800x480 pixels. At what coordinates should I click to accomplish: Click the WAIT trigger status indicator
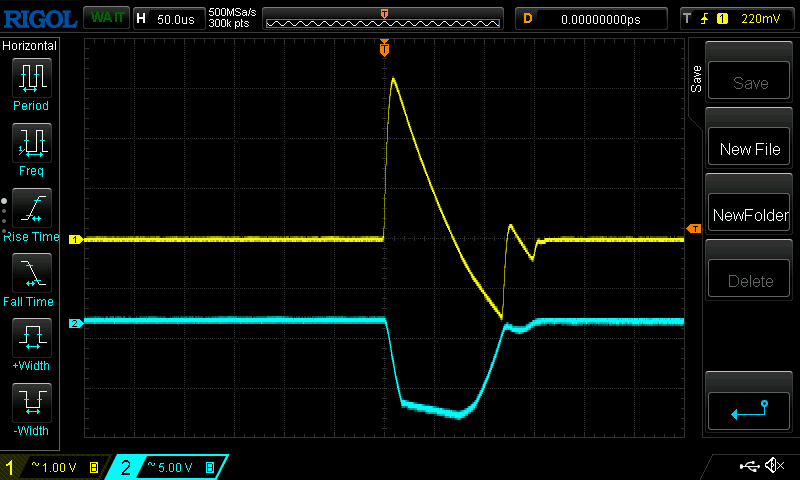[x=103, y=18]
